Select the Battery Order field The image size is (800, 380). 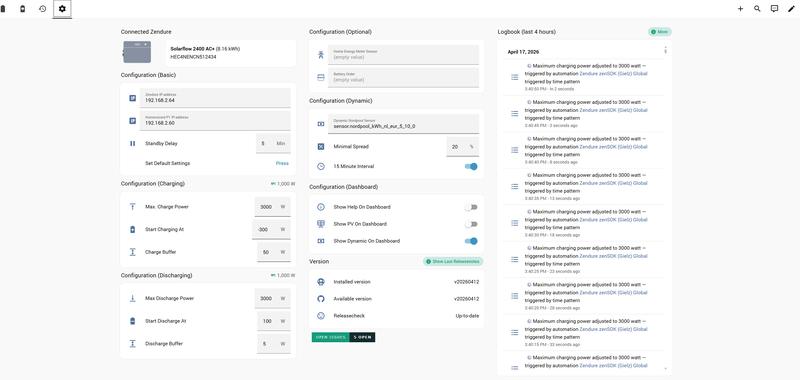click(x=403, y=78)
